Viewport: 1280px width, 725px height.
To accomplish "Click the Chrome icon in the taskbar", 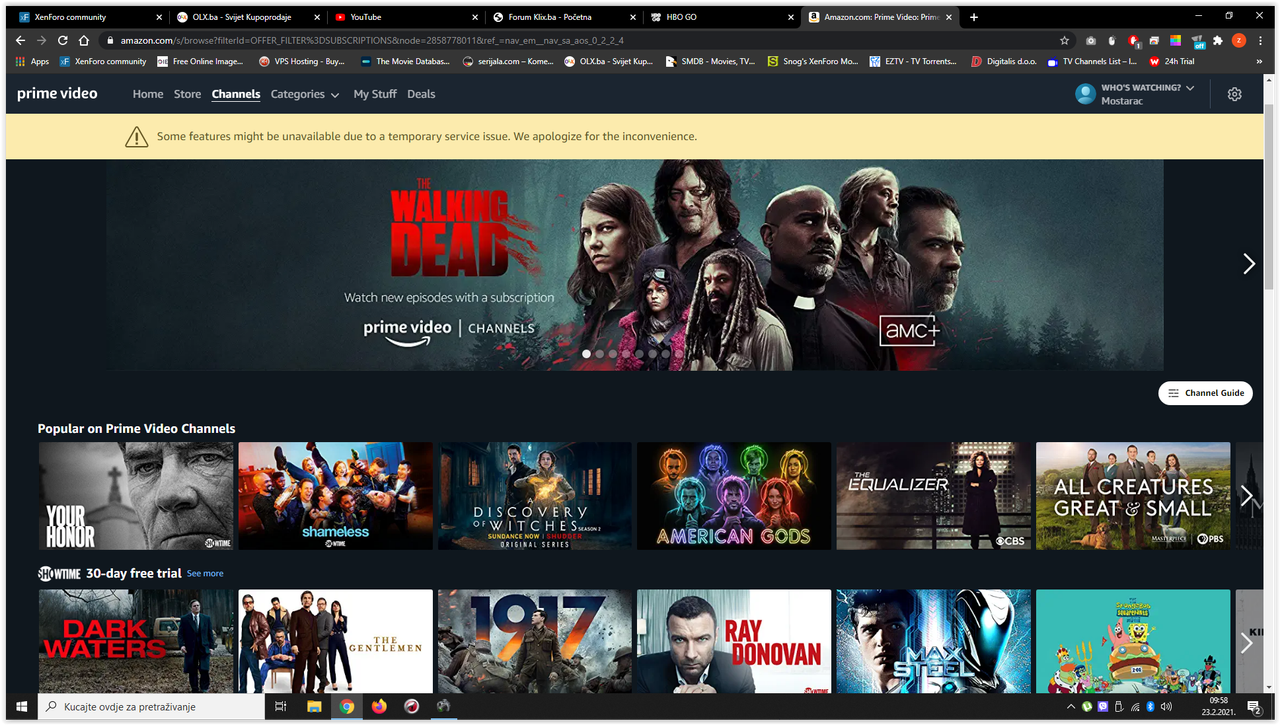I will click(346, 707).
